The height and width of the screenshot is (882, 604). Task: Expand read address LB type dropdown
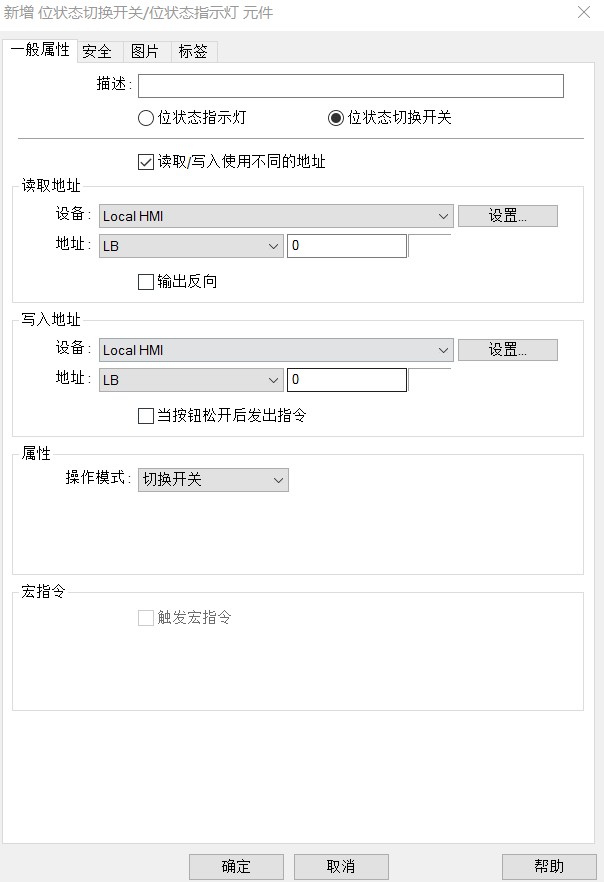[x=191, y=246]
